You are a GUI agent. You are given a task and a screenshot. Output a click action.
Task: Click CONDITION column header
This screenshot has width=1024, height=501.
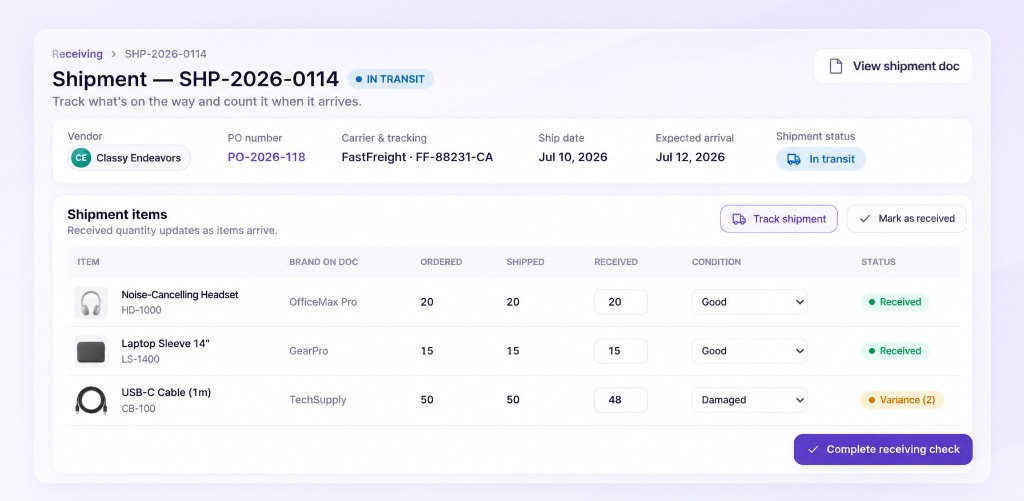[x=716, y=262]
